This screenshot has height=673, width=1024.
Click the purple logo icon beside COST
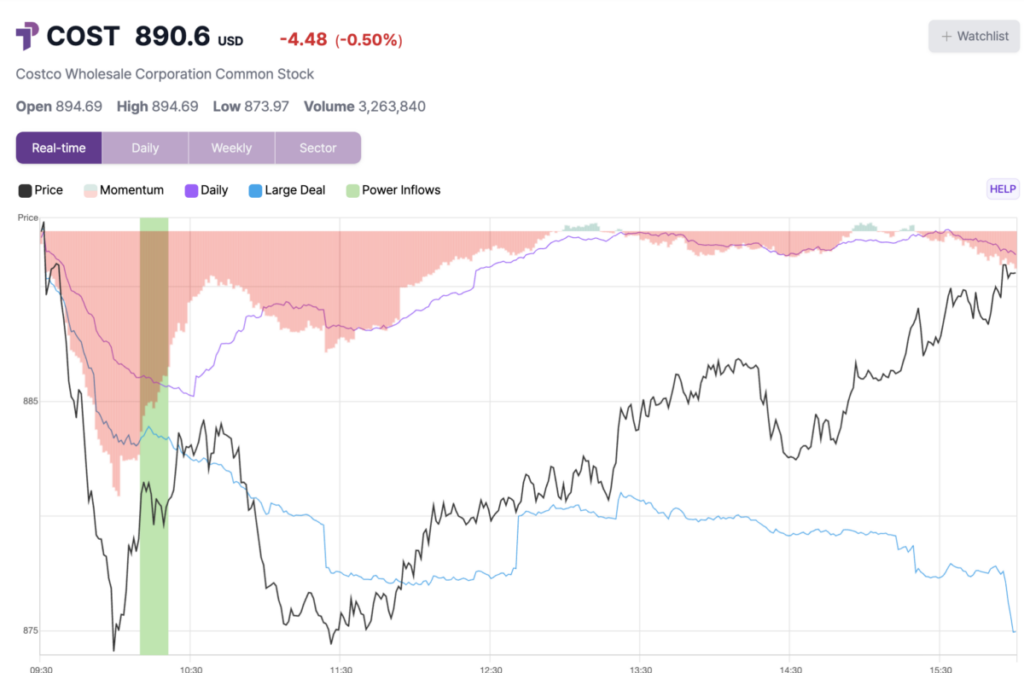[27, 37]
